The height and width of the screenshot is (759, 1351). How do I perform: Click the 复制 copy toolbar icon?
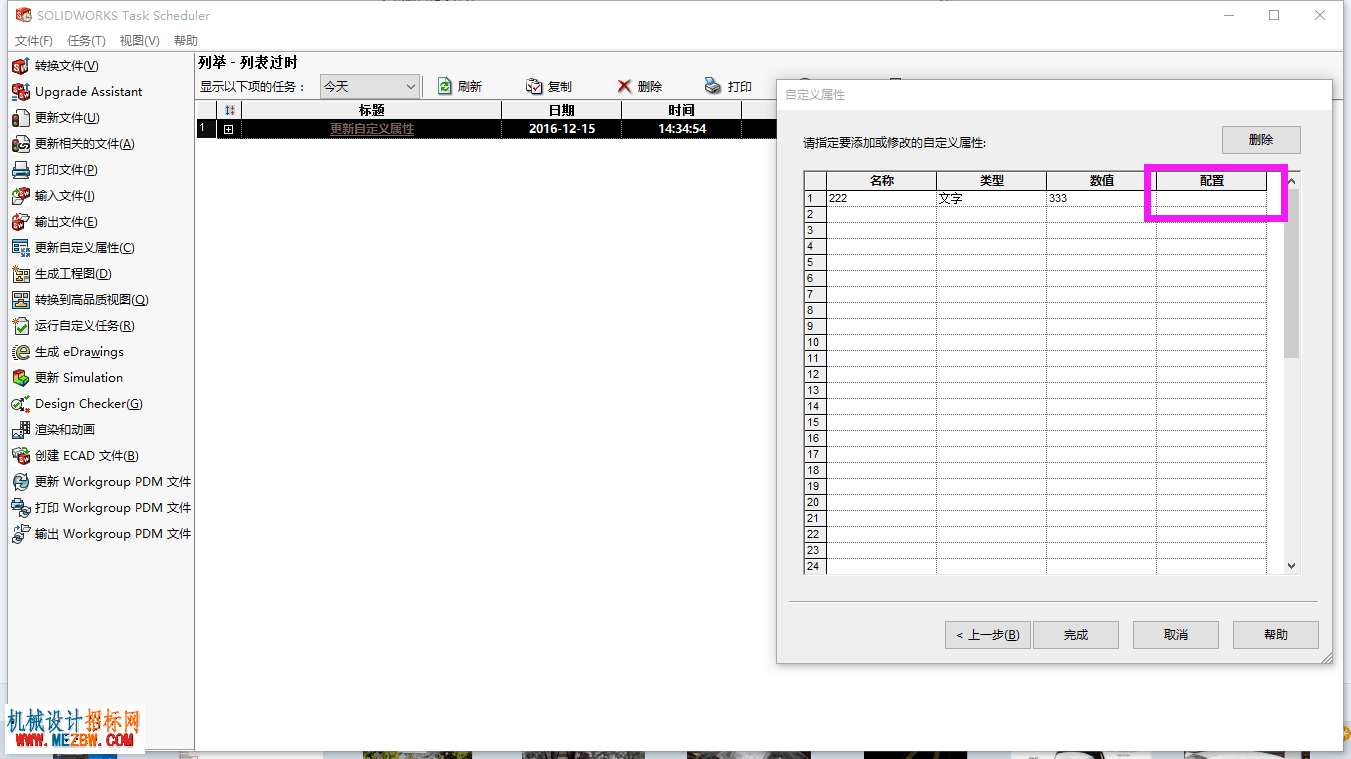(x=535, y=87)
